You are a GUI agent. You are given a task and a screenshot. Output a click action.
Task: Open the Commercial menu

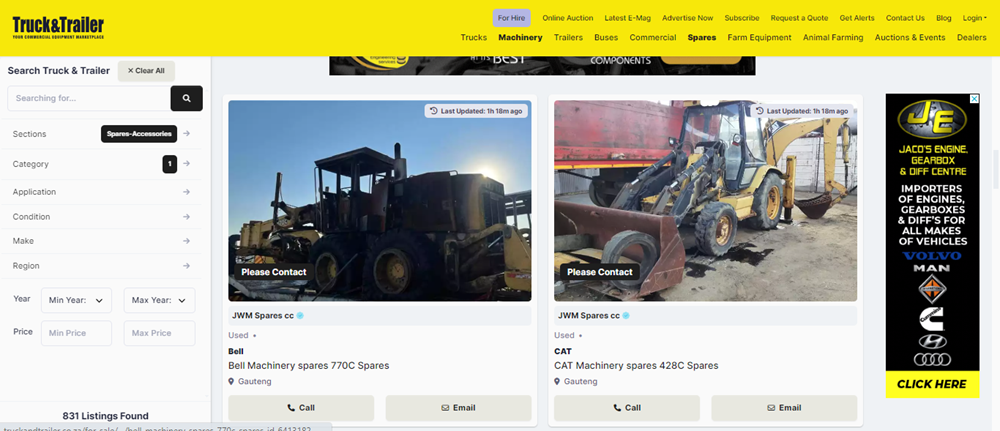click(x=652, y=38)
